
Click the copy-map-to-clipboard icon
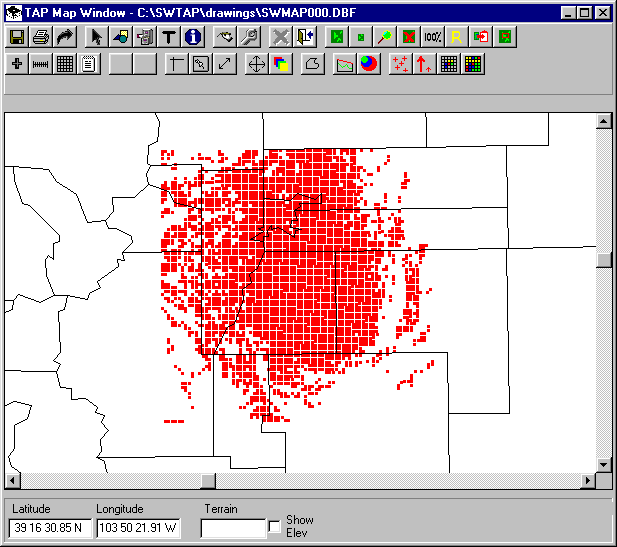coord(481,37)
